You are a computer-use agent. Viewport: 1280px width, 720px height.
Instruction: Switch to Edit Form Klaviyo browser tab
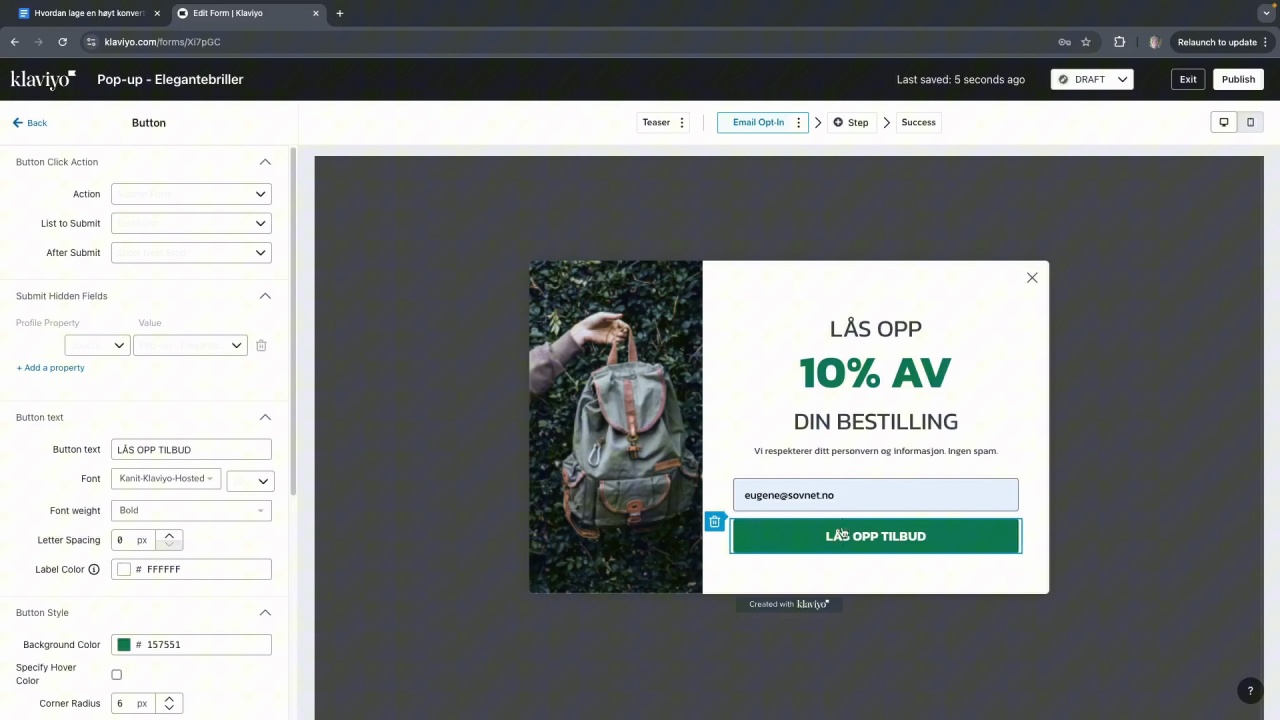click(x=248, y=14)
